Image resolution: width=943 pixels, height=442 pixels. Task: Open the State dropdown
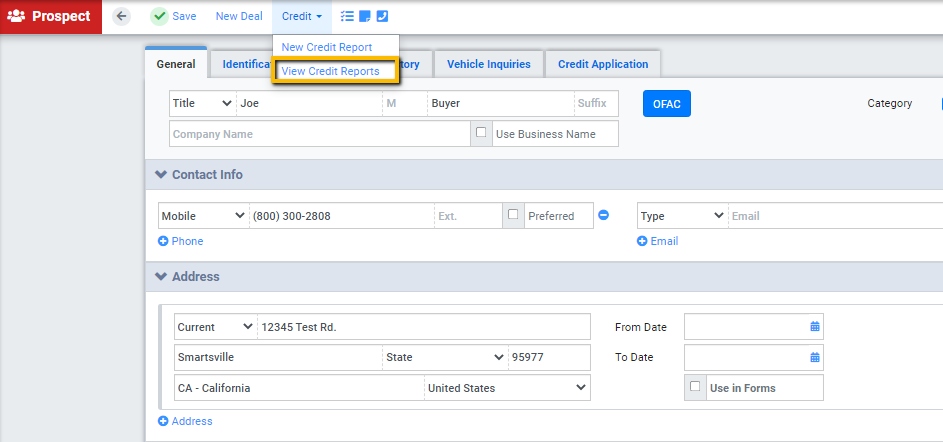[445, 357]
